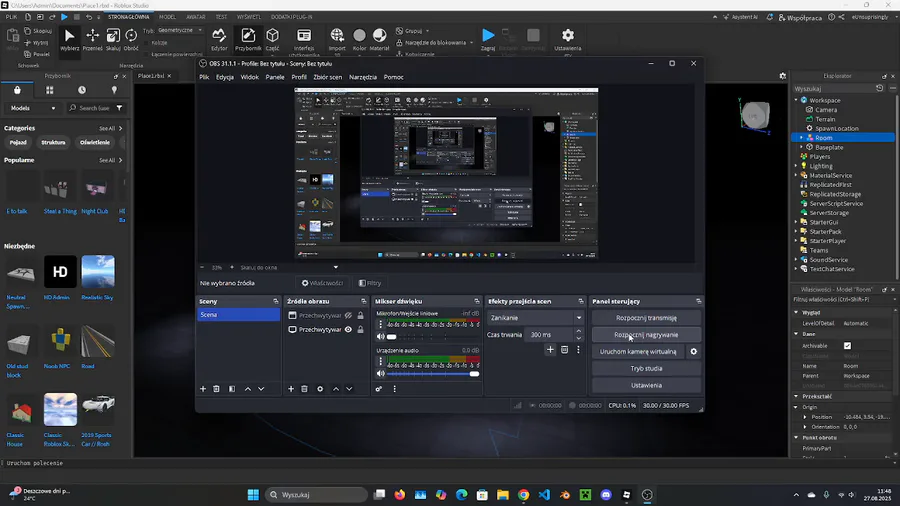Mute the Mikrofon/Wejście liniowe channel
The height and width of the screenshot is (506, 900).
380,337
